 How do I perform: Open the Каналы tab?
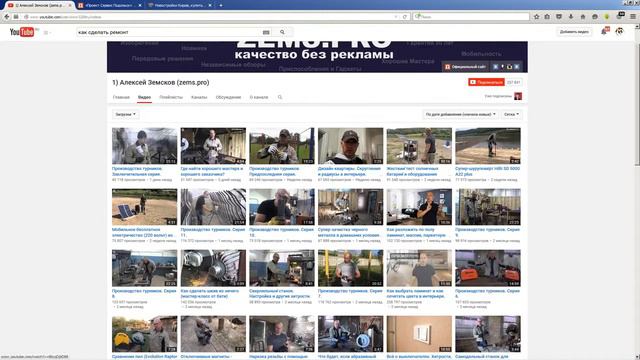click(199, 97)
